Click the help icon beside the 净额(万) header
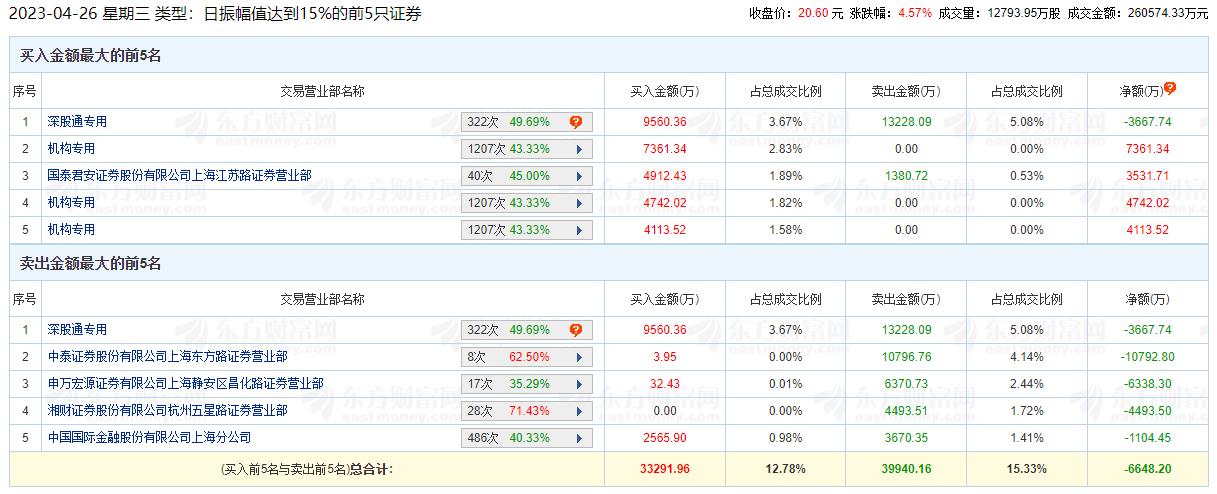This screenshot has width=1217, height=494. point(1170,88)
